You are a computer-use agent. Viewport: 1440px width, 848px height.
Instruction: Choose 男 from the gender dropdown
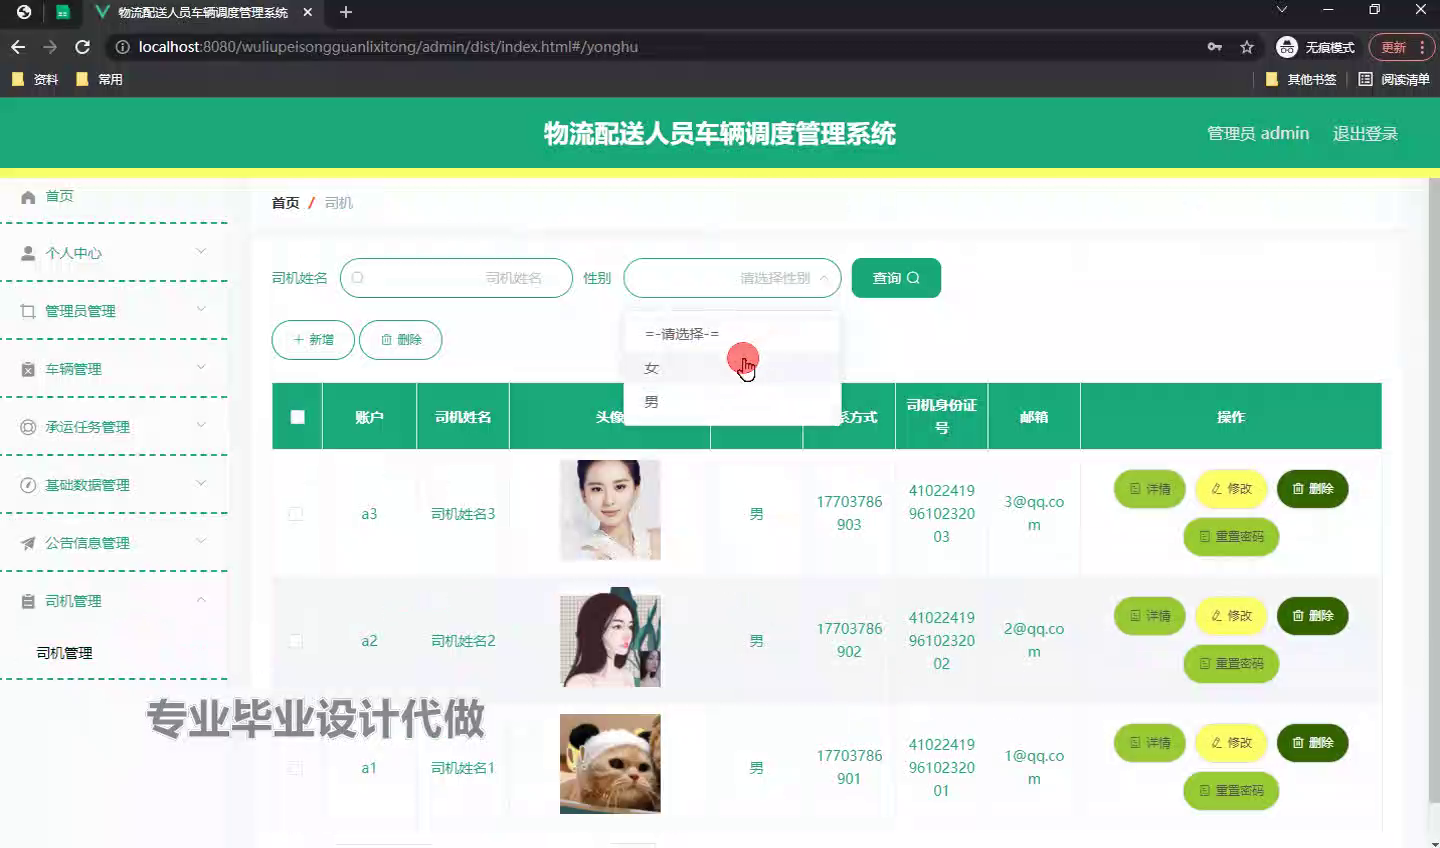click(732, 402)
